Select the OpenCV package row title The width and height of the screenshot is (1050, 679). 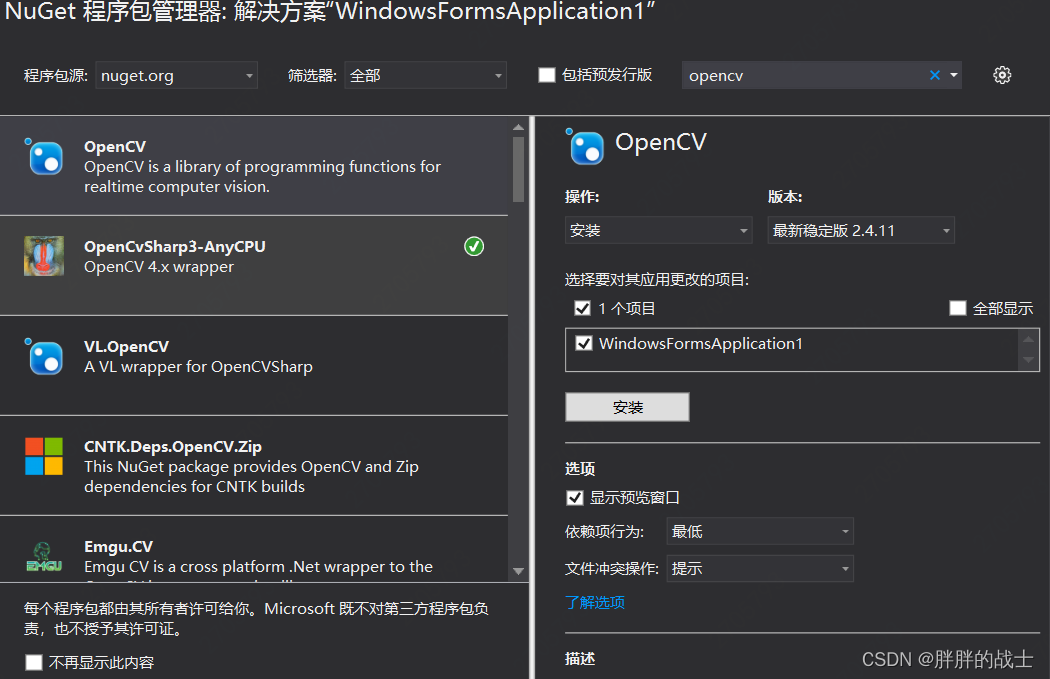[115, 147]
